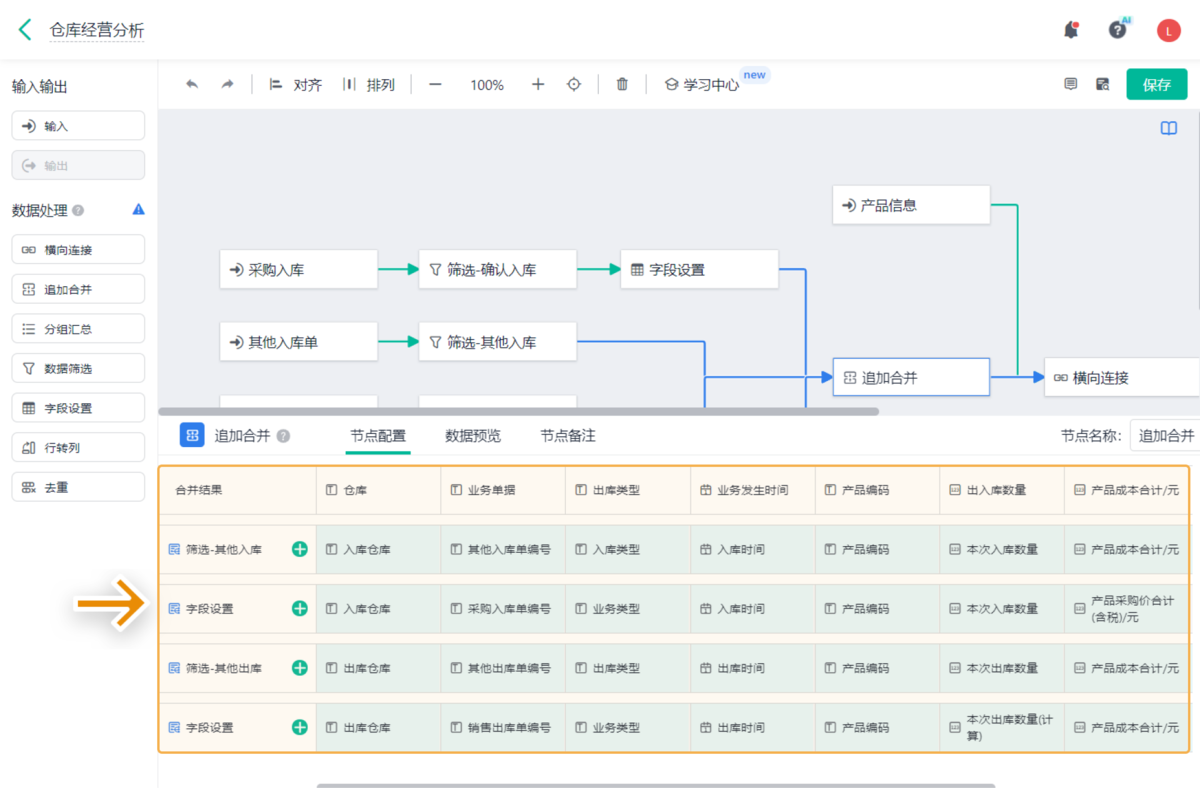The height and width of the screenshot is (788, 1200).
Task: Click the undo arrow in the toolbar
Action: click(192, 85)
